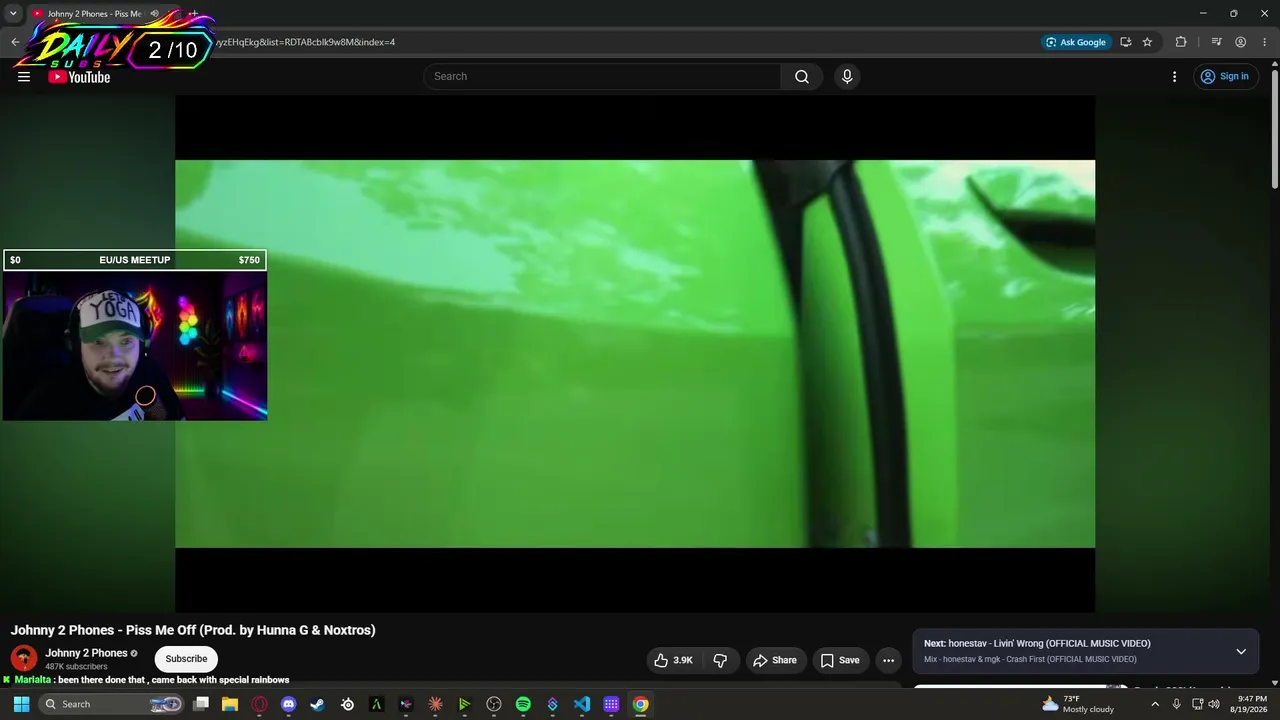Open more actions ellipsis under video
1280x720 pixels.
tap(888, 660)
